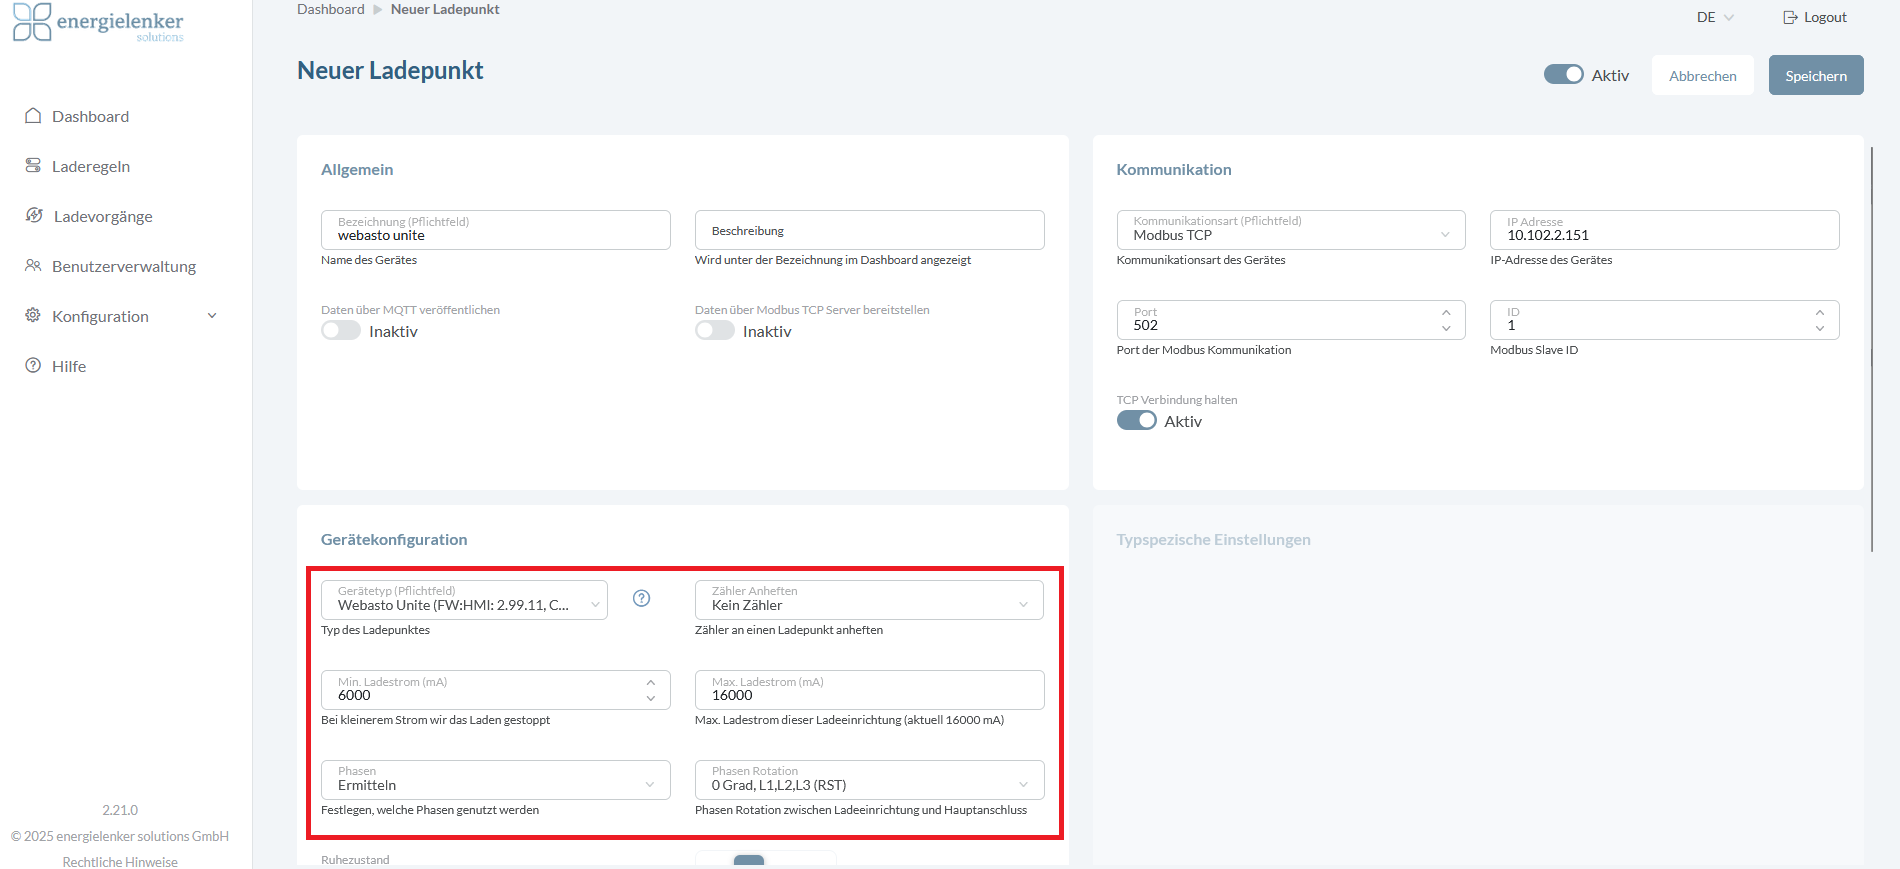Click the page vertical scrollbar
Viewport: 1900px width, 869px height.
[1871, 349]
